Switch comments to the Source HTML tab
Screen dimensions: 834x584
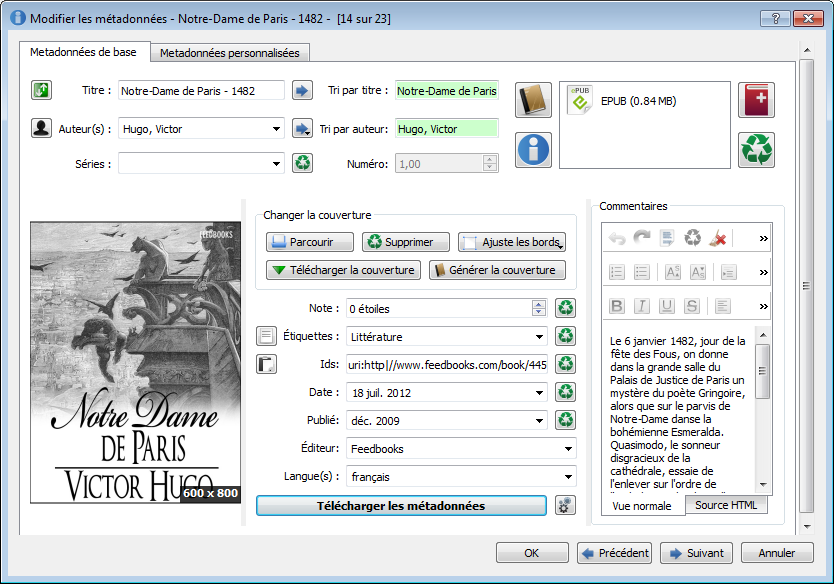click(x=726, y=506)
